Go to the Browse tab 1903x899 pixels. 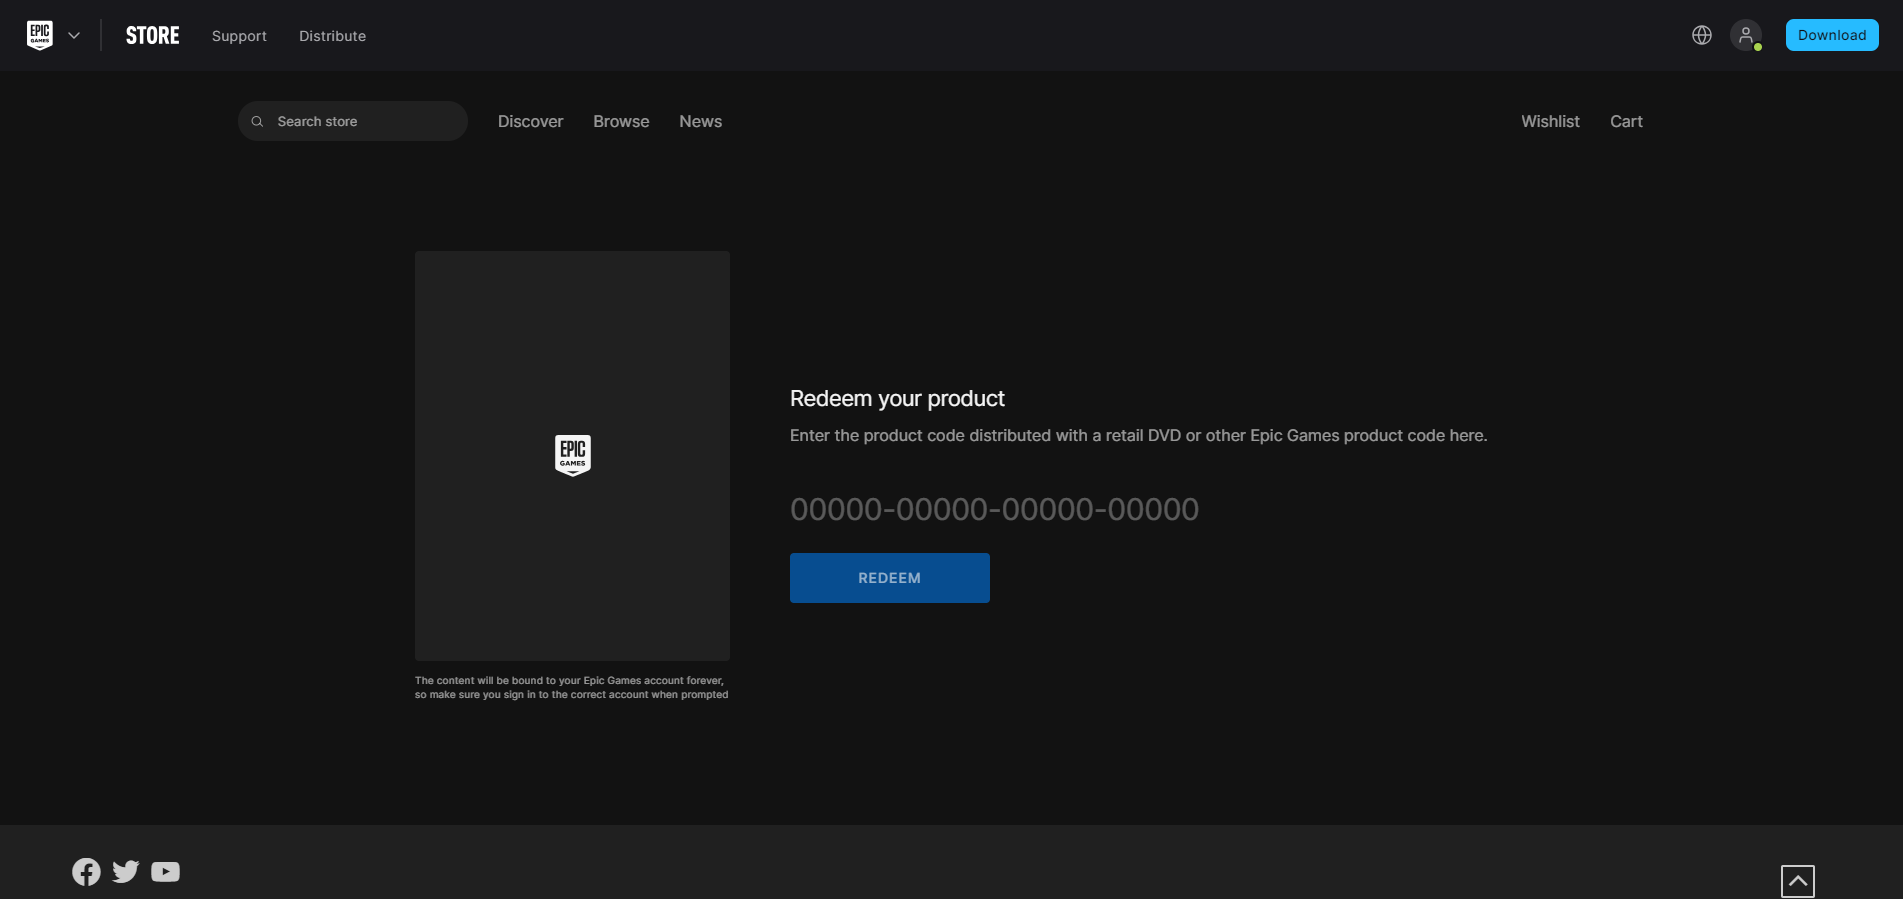(x=621, y=121)
